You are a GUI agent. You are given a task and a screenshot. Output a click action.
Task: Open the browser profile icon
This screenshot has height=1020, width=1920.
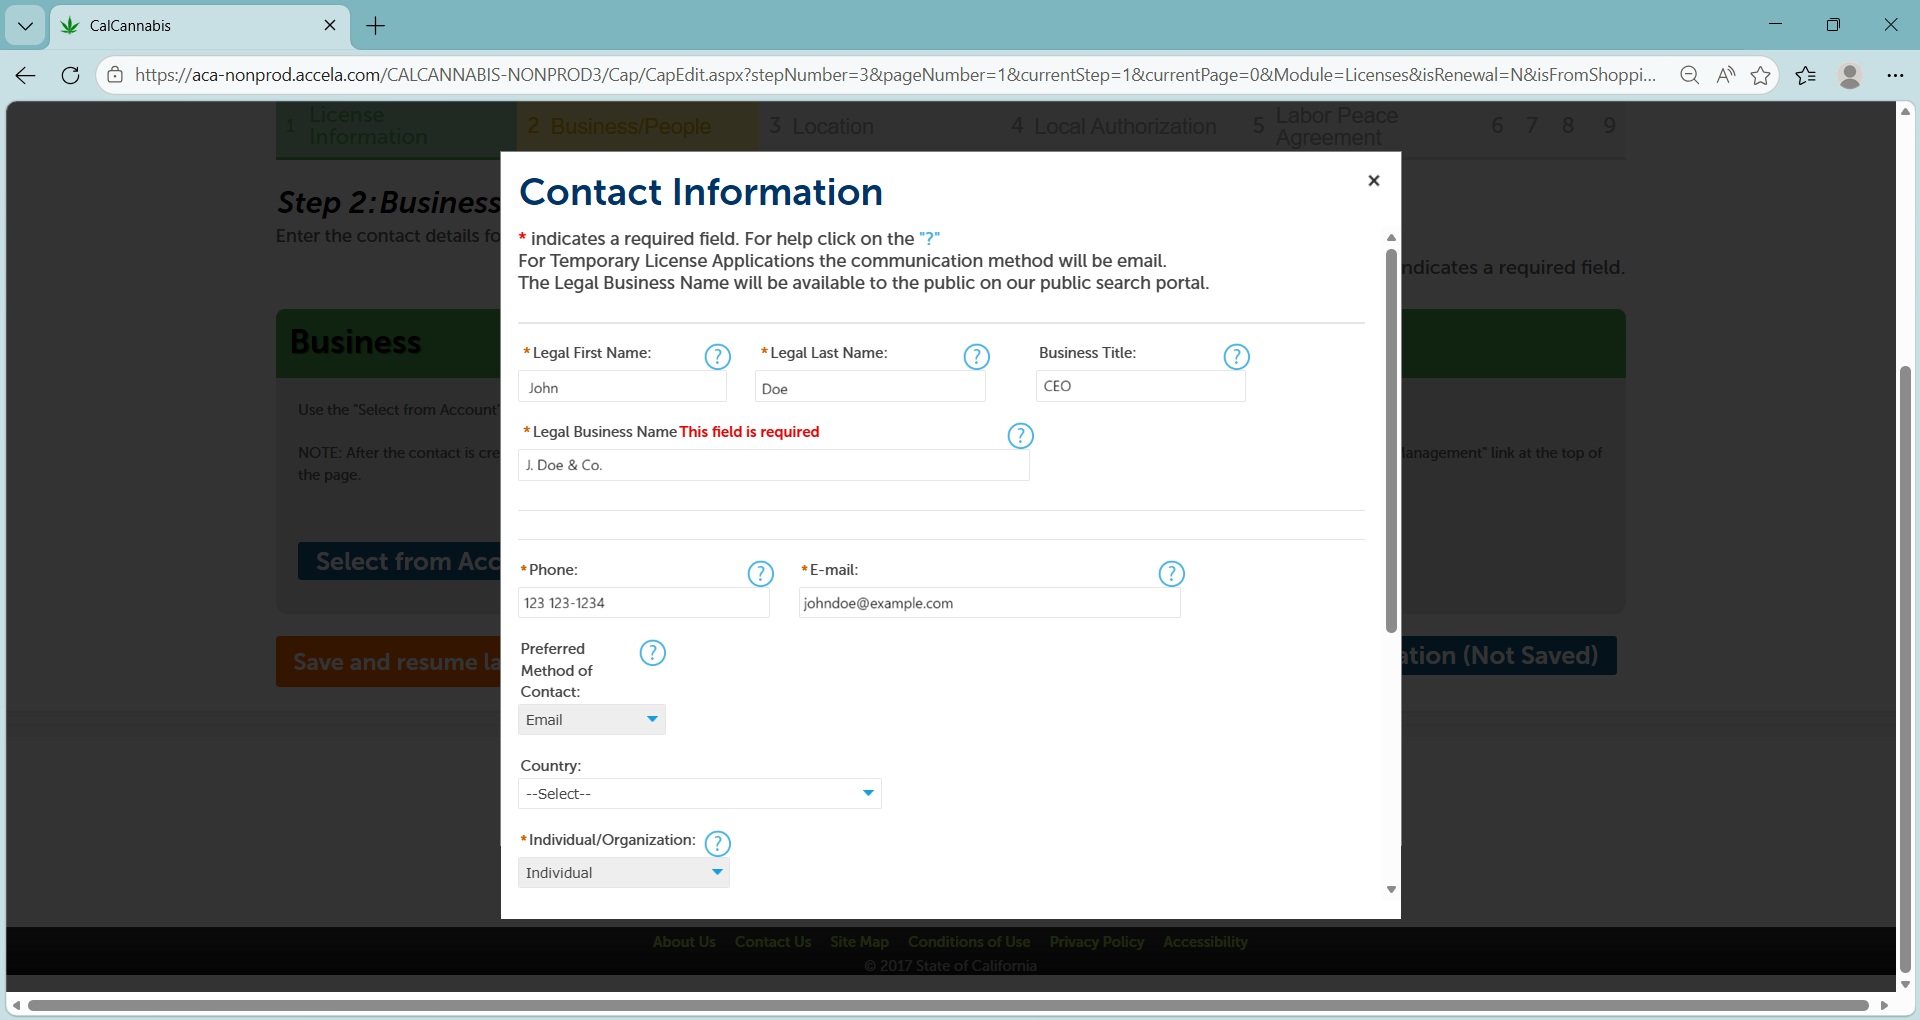1850,75
